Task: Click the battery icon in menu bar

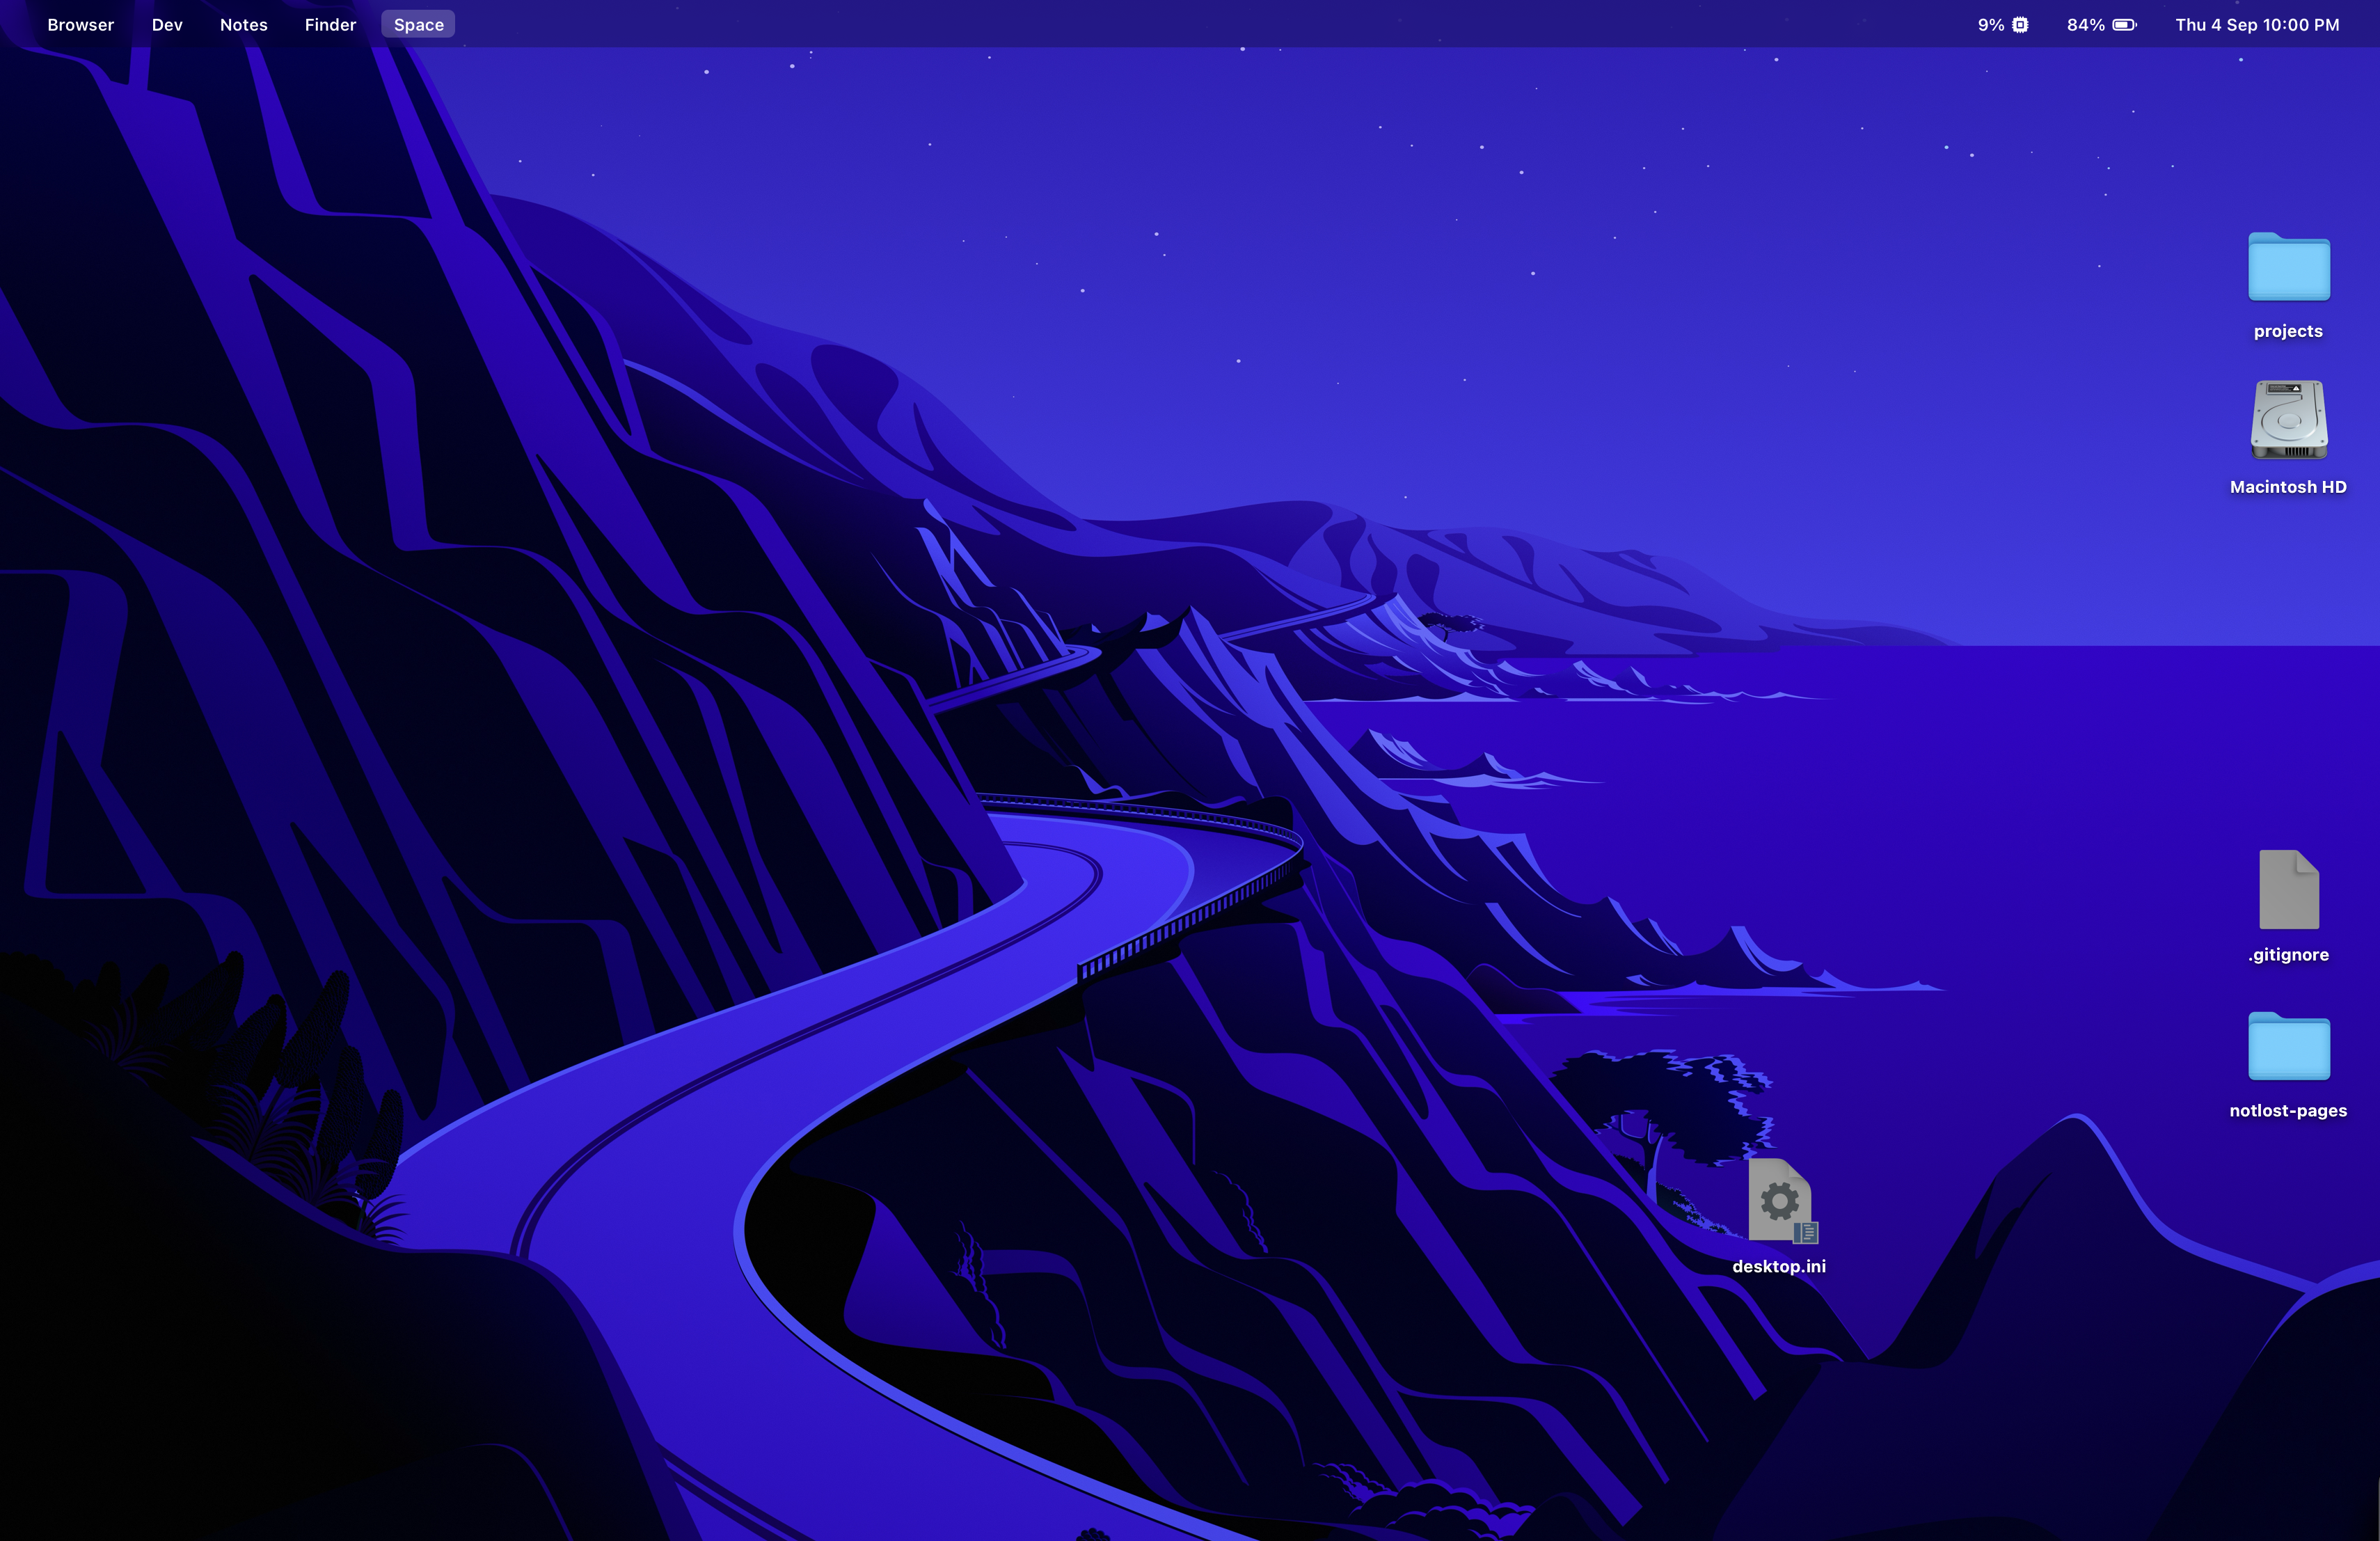Action: [x=2124, y=25]
